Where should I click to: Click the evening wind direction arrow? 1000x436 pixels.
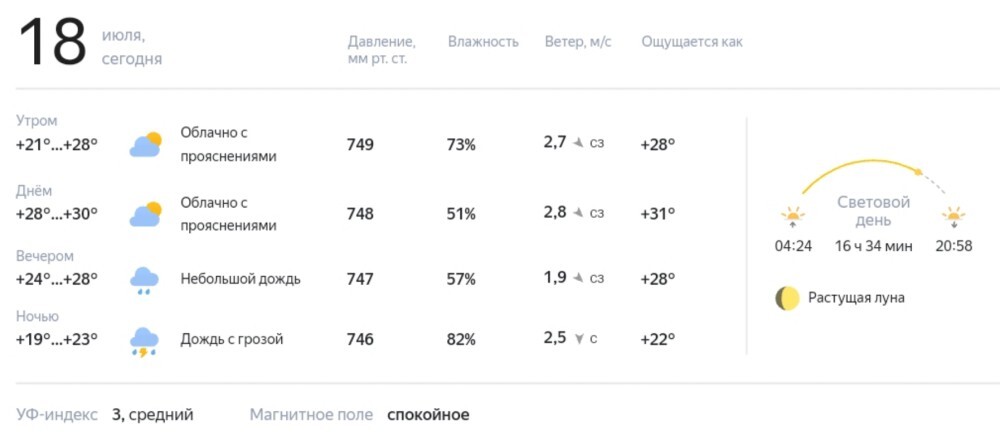(x=578, y=278)
